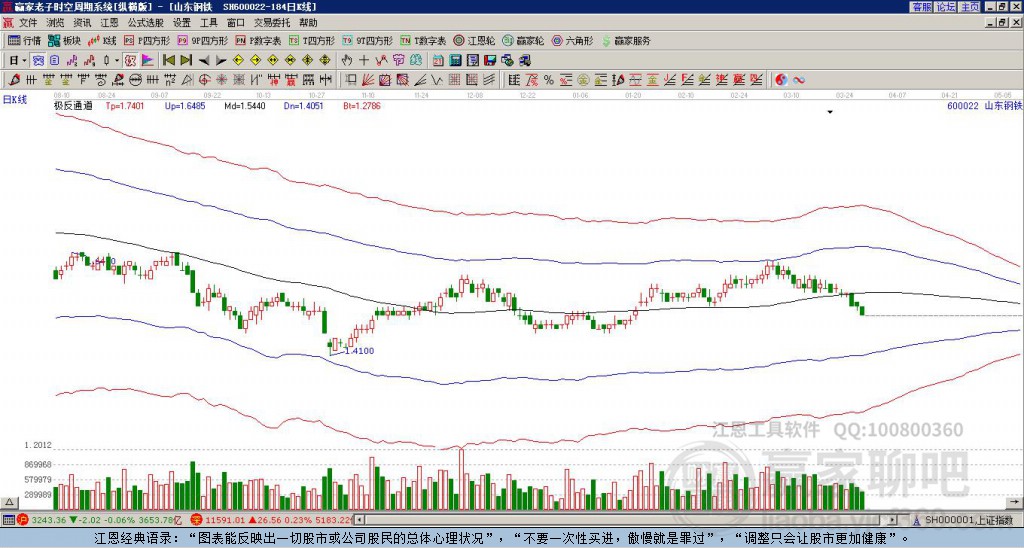
Task: Open the 江恩轮 Gann wheel
Action: (474, 40)
